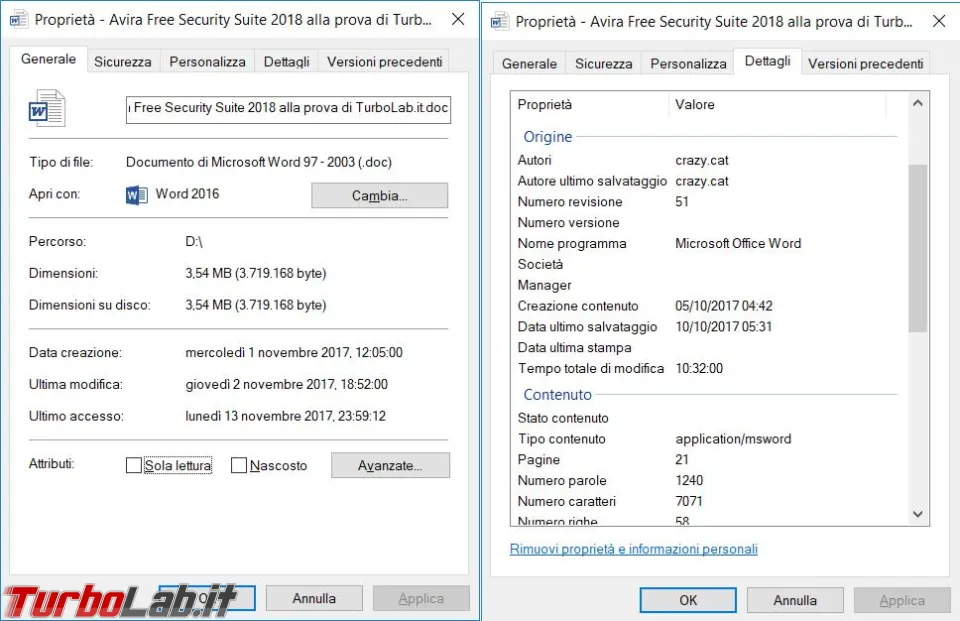This screenshot has width=960, height=621.
Task: Click the details list scrollbar thumb
Action: pos(918,248)
